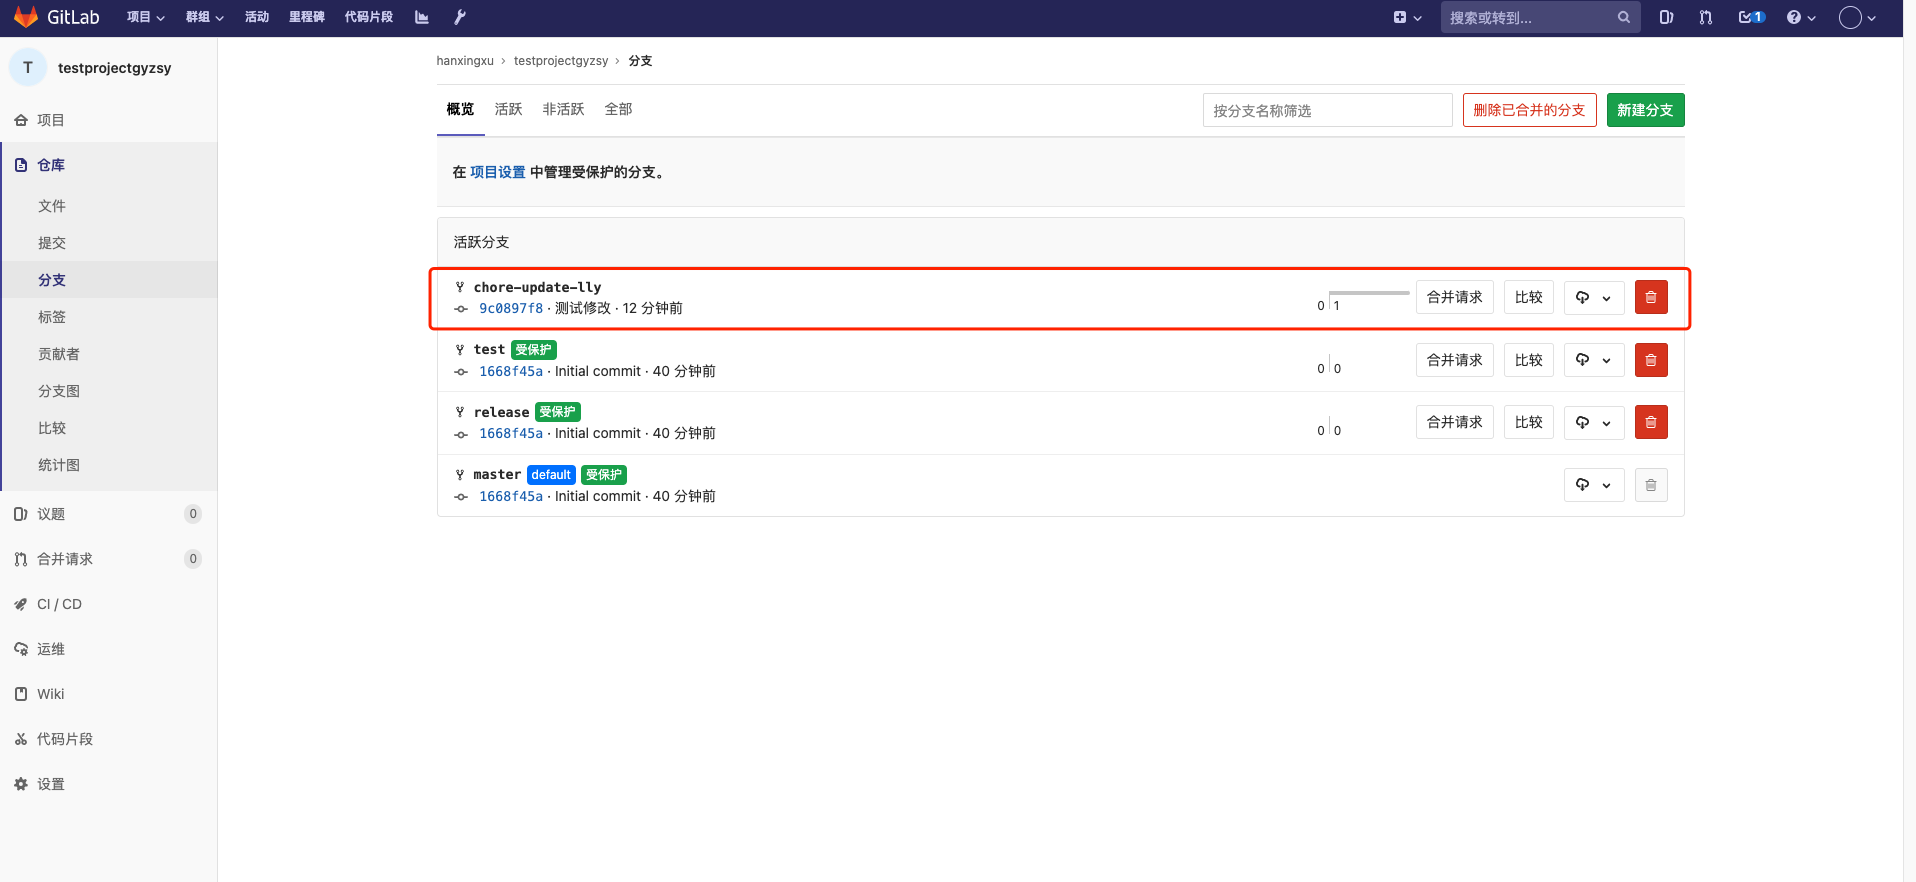
Task: Open the chore-update-lly branch name
Action: coord(538,287)
